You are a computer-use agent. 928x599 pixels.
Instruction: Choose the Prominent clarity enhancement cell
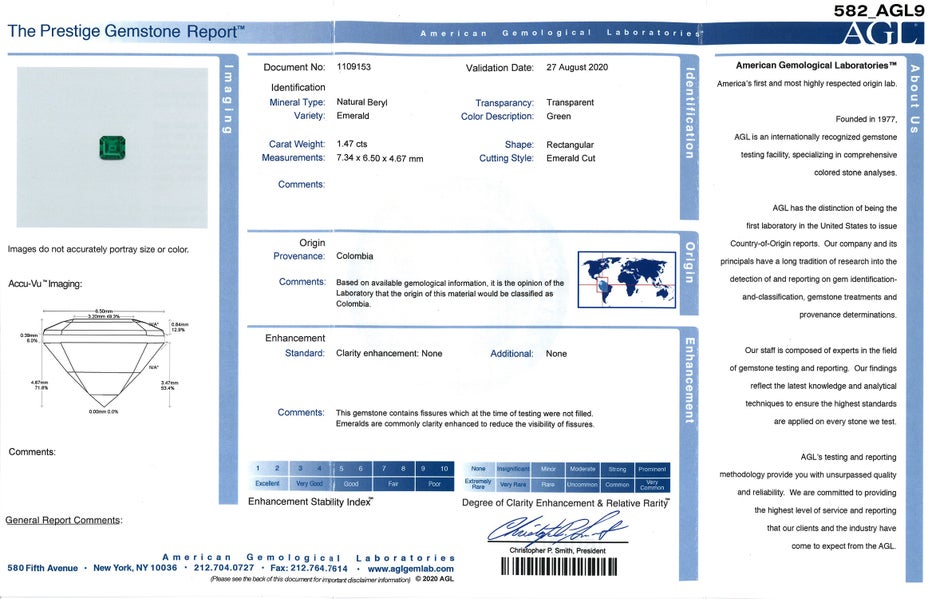click(652, 468)
